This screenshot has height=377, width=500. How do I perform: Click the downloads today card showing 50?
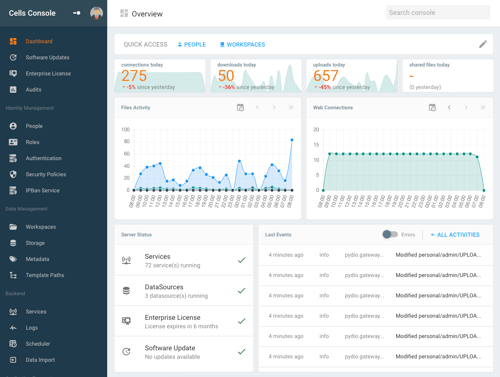(x=256, y=76)
